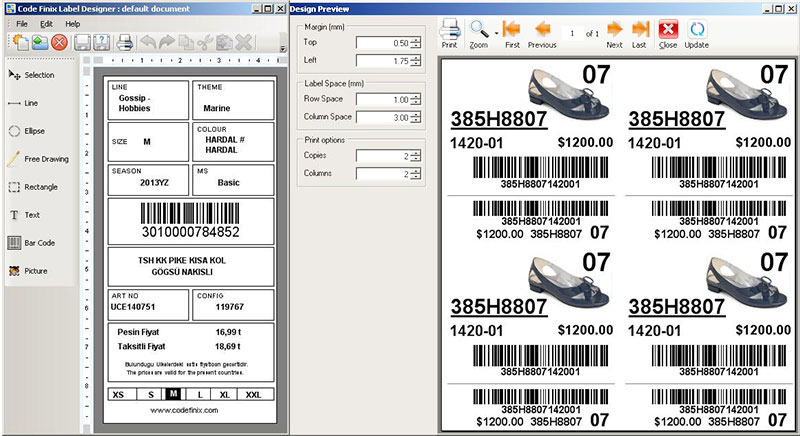Open the File menu

coord(22,24)
